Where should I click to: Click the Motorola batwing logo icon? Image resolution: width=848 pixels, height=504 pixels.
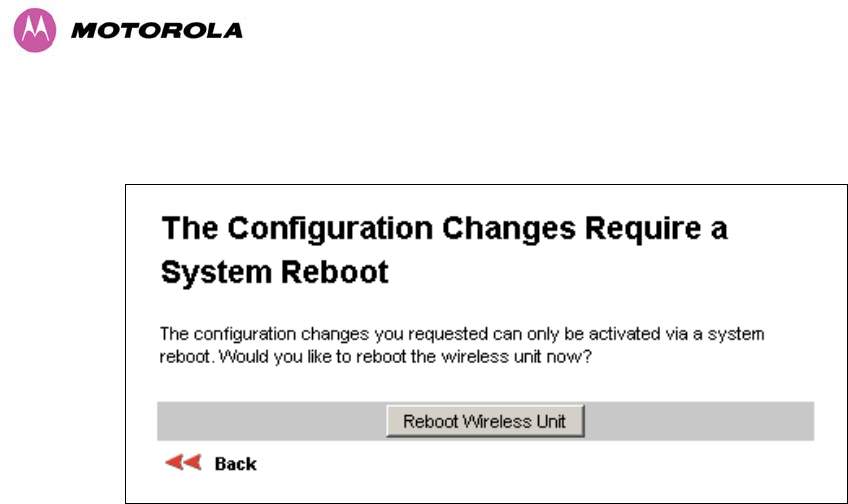tap(34, 30)
